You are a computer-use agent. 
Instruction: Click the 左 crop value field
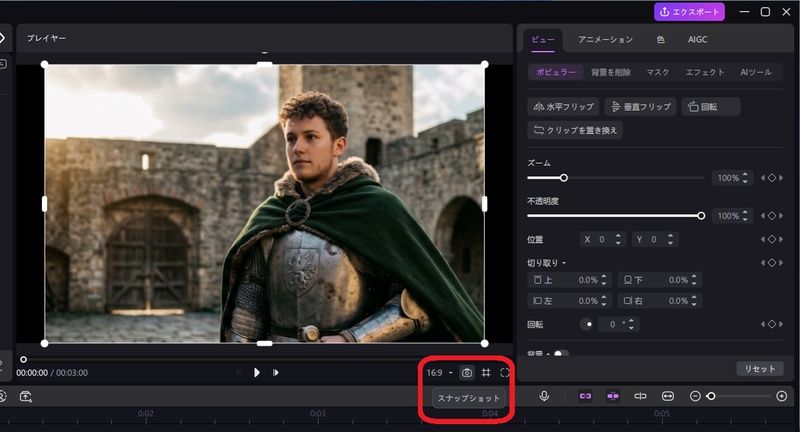pos(567,301)
